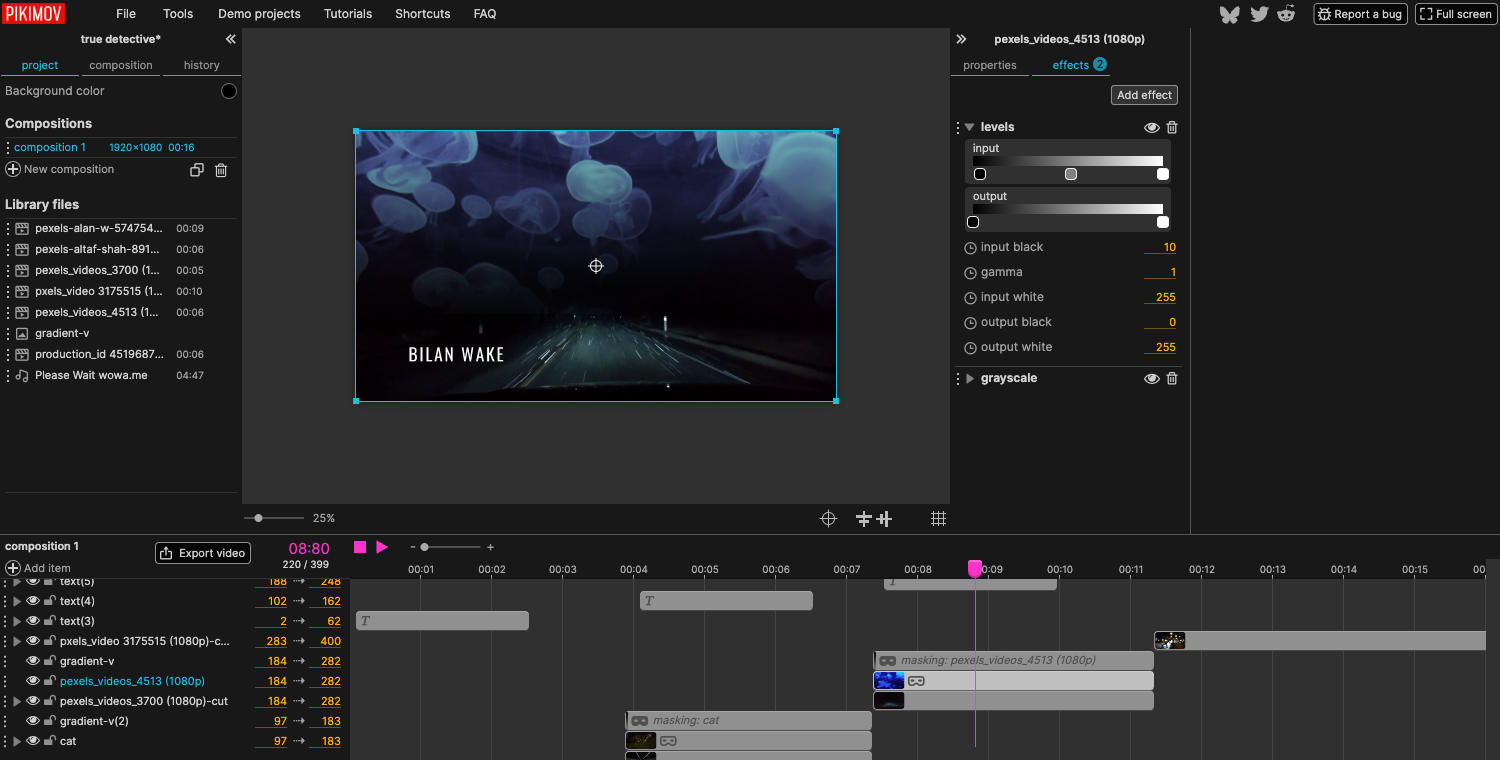Image resolution: width=1500 pixels, height=760 pixels.
Task: Hide the text(4) layer
Action: [33, 601]
